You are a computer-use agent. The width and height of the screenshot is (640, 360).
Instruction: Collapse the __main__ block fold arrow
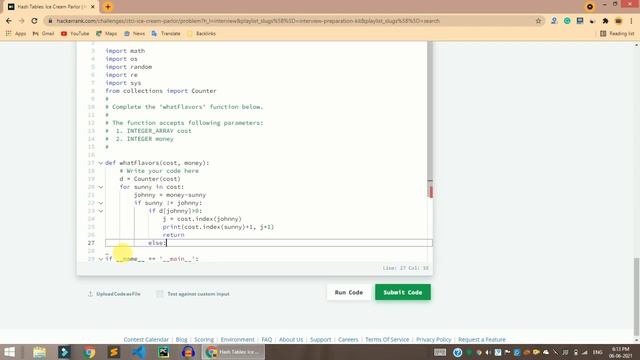[x=101, y=259]
